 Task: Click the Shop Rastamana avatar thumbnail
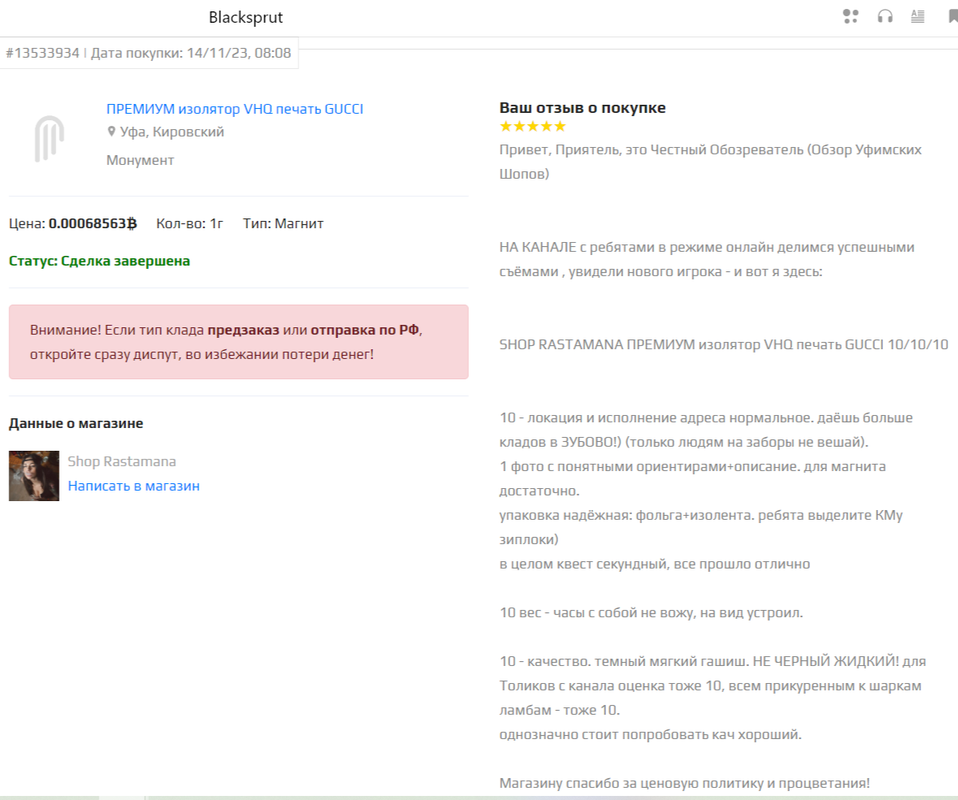tap(34, 476)
